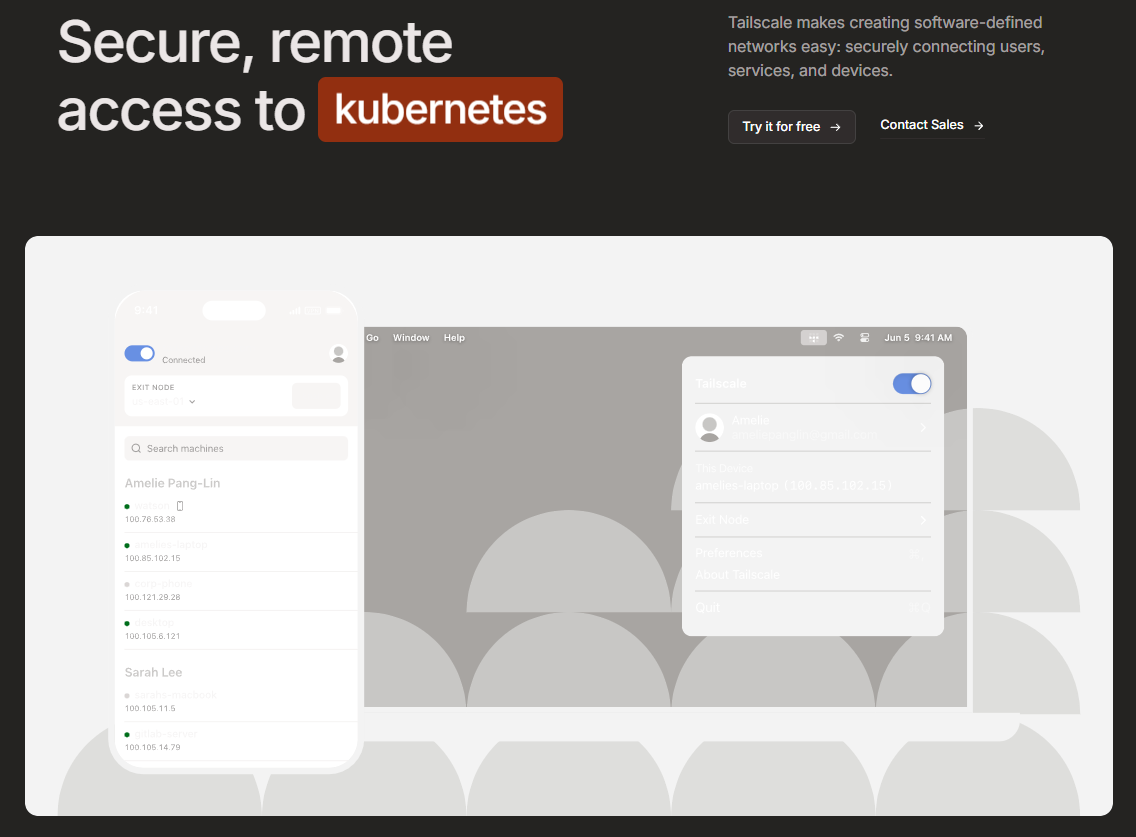Click the magnifier icon in Search machines

click(x=136, y=449)
